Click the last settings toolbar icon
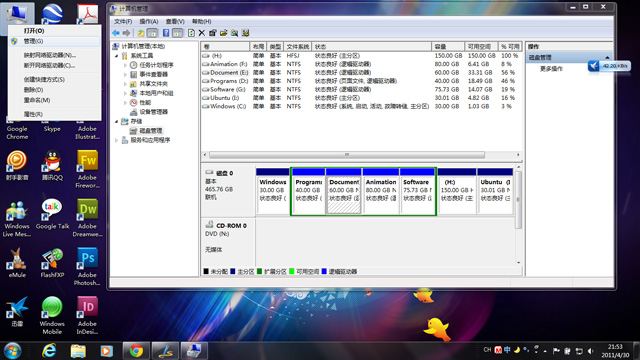 point(246,33)
